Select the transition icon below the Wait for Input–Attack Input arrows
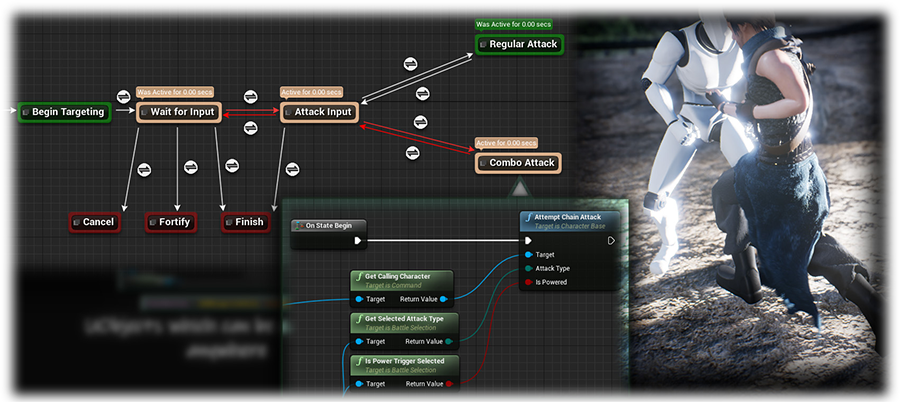 250,128
